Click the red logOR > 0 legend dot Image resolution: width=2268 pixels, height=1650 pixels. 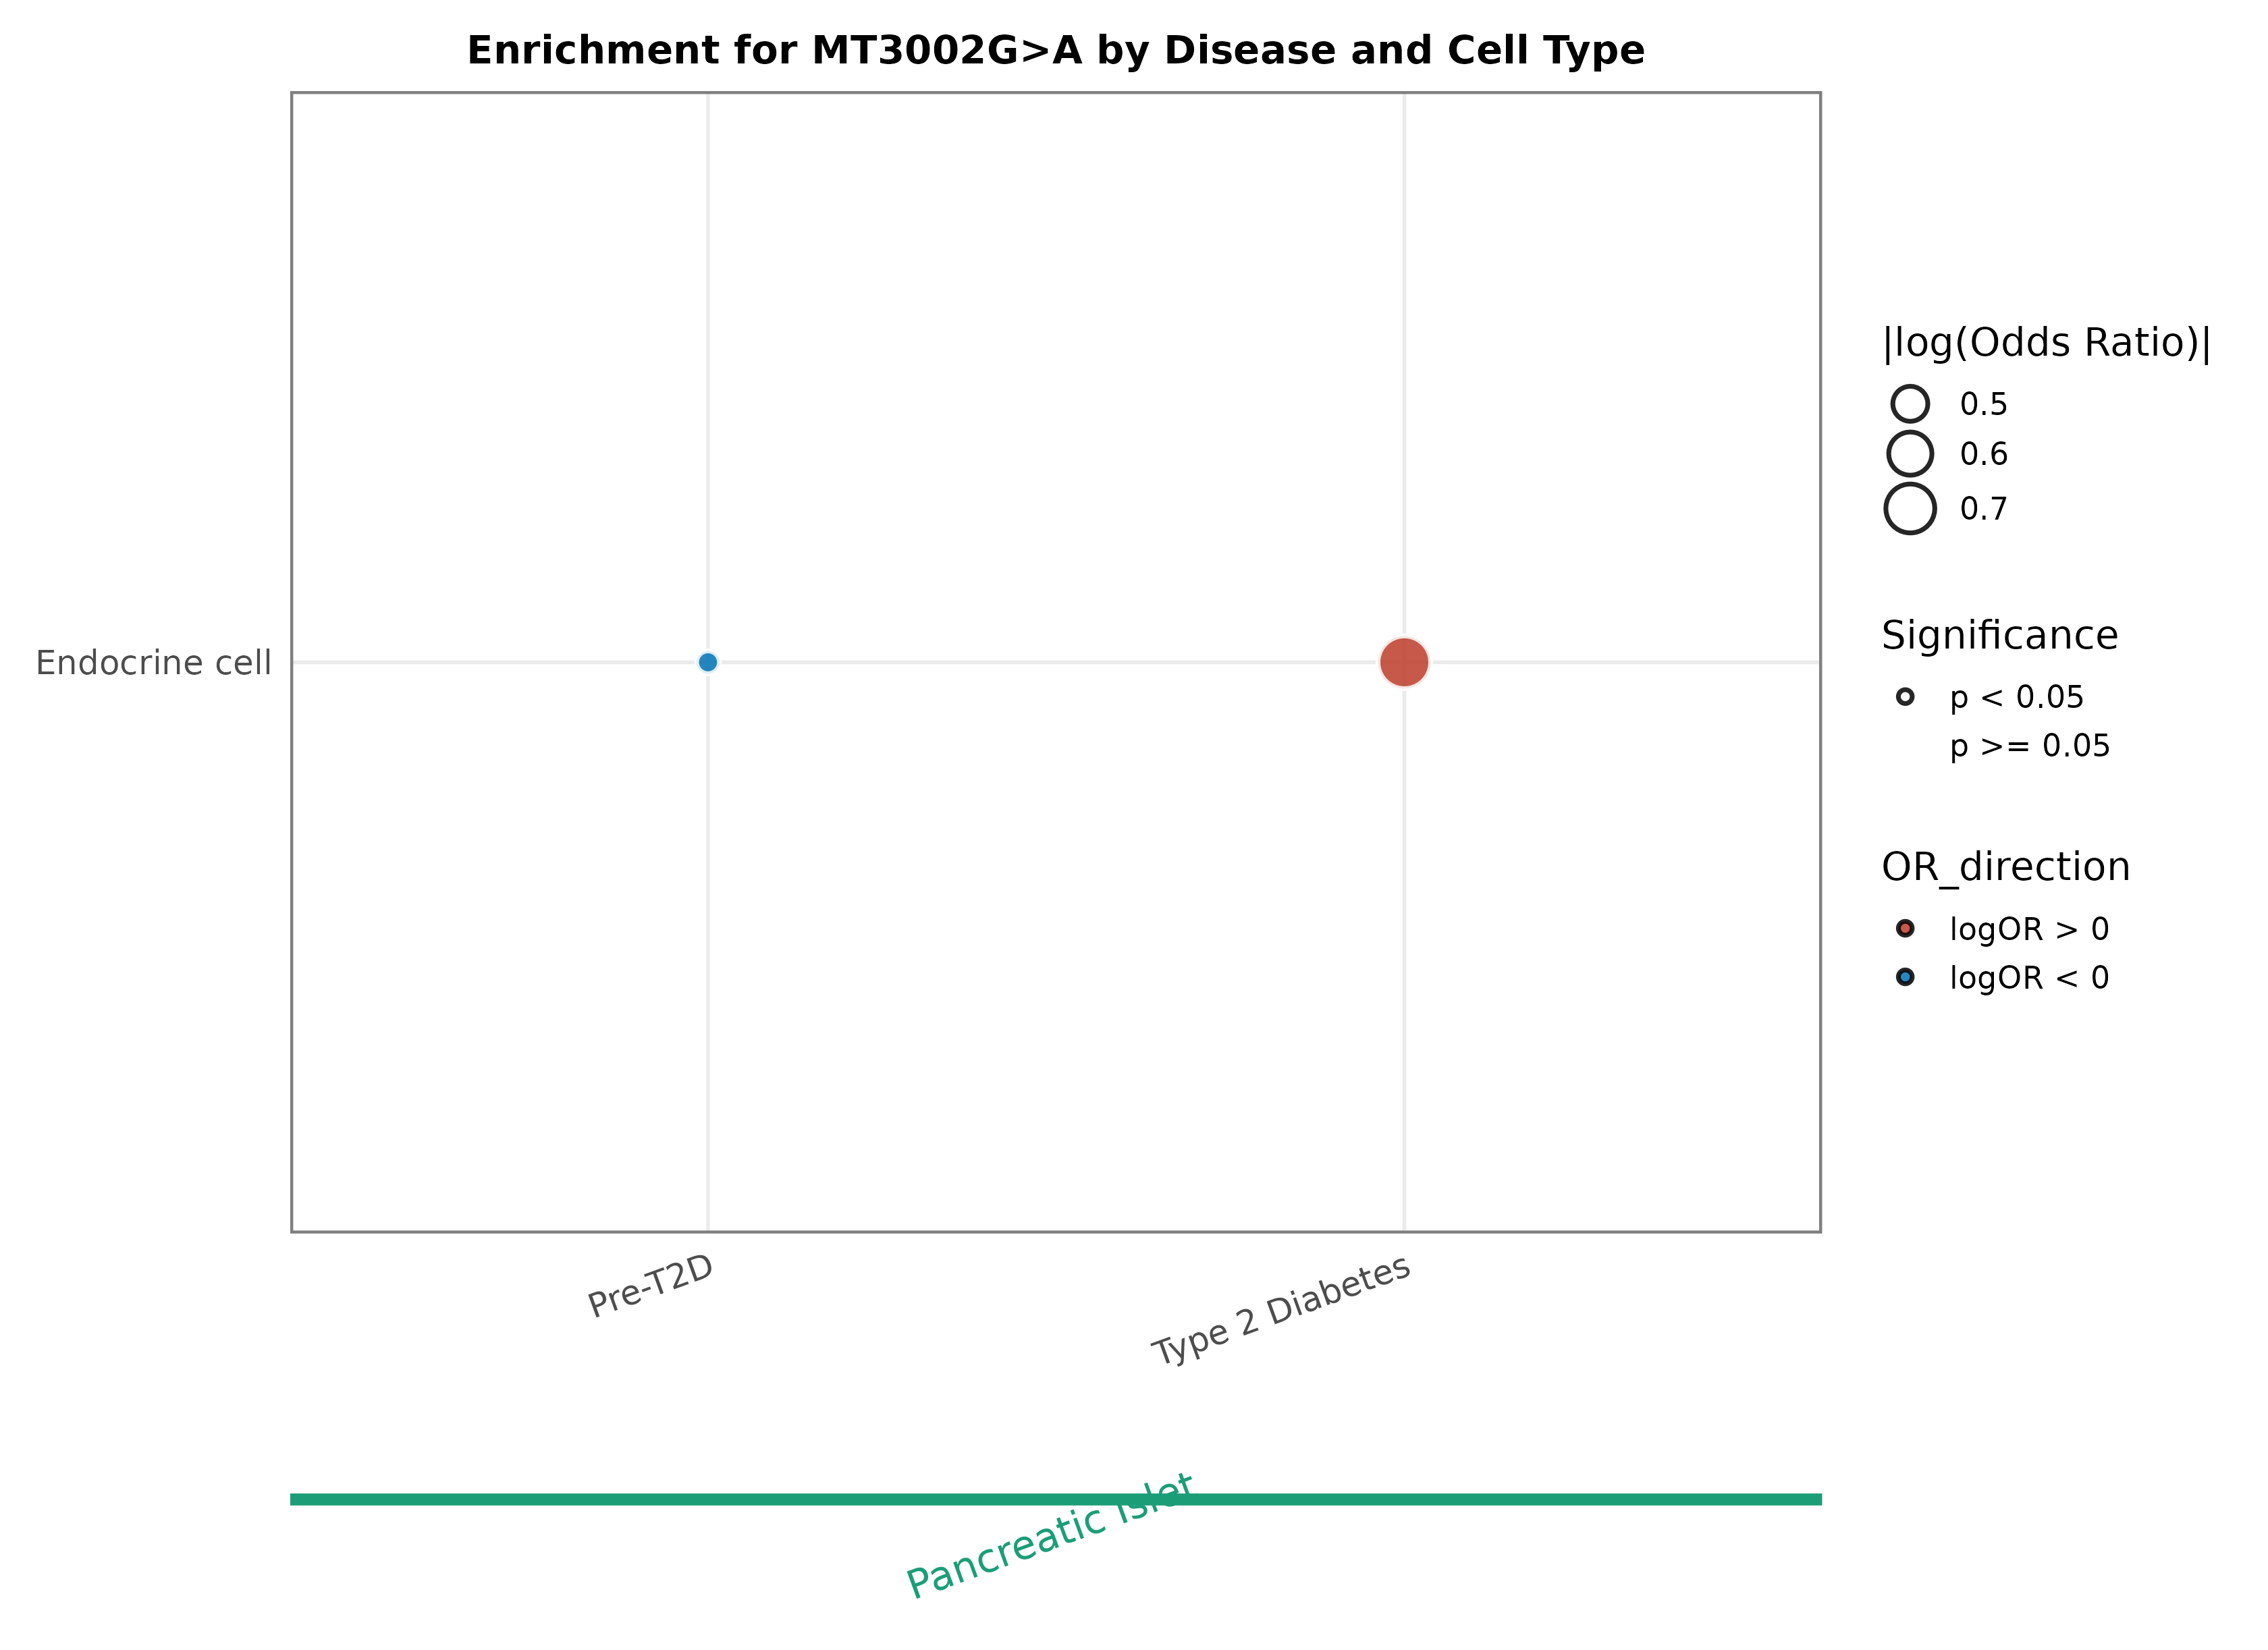1905,929
